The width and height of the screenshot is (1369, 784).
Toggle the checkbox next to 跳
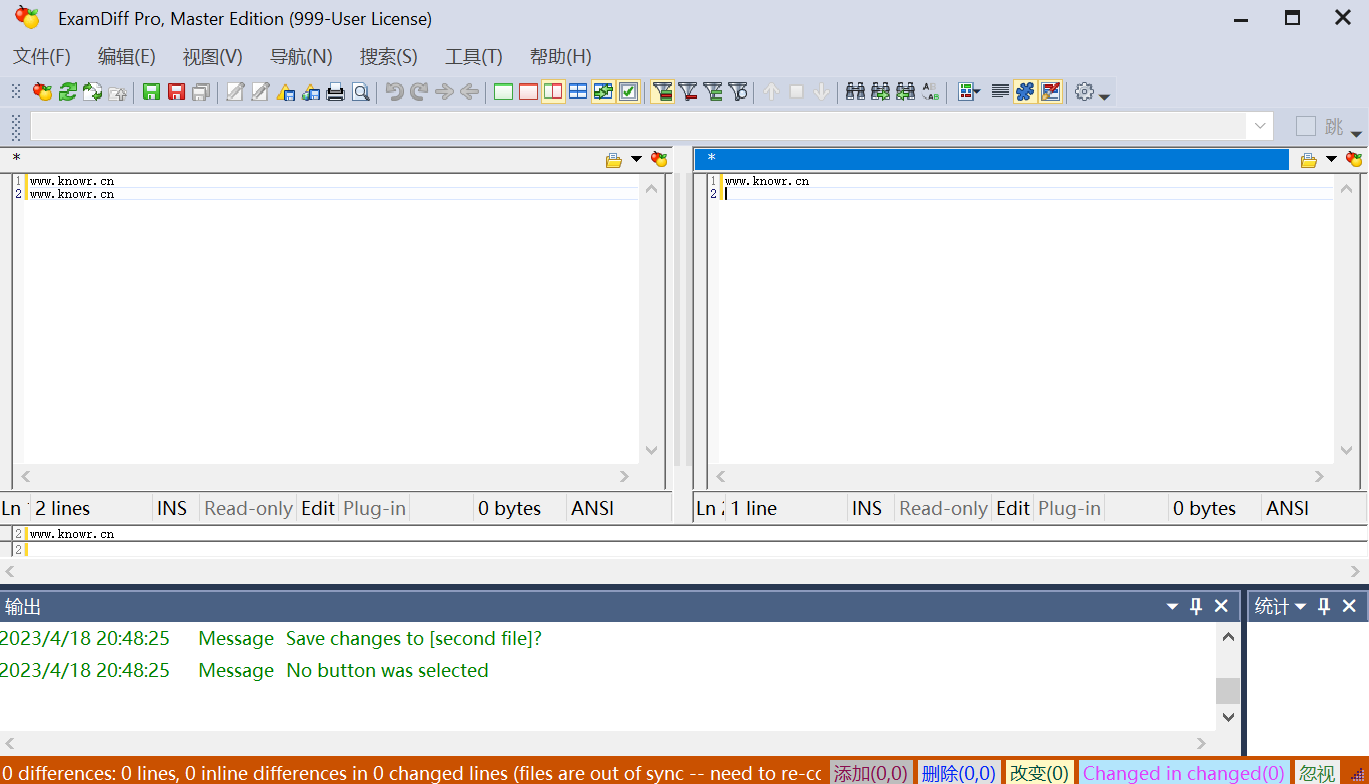tap(1305, 126)
